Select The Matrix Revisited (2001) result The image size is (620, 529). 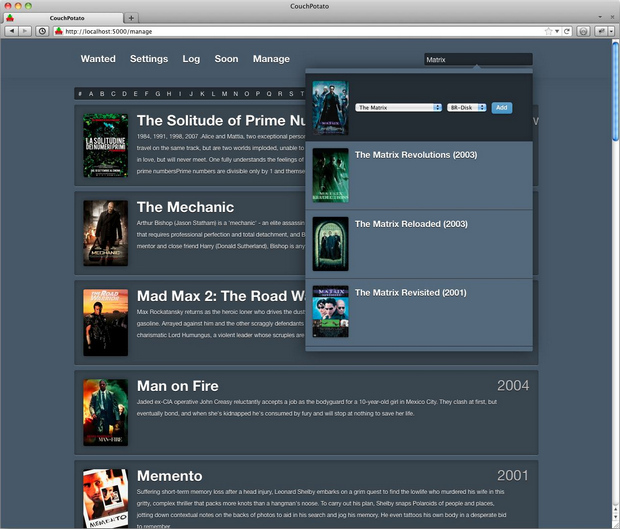coord(419,313)
